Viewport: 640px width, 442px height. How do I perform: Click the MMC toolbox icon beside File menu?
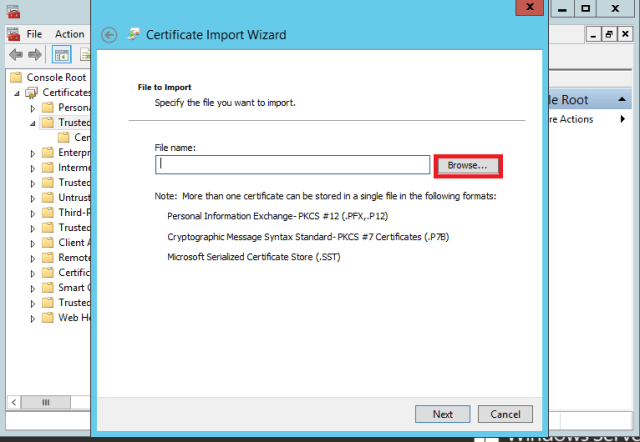pyautogui.click(x=13, y=33)
